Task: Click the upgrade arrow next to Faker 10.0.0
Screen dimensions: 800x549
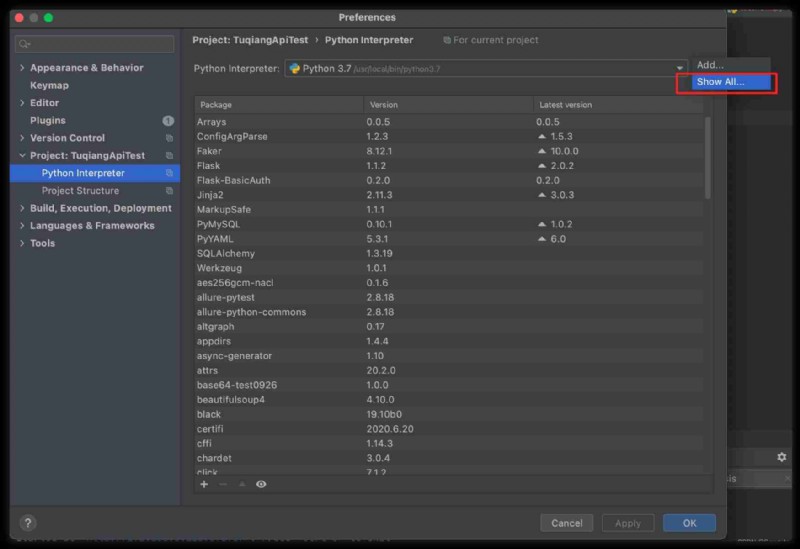Action: point(542,151)
